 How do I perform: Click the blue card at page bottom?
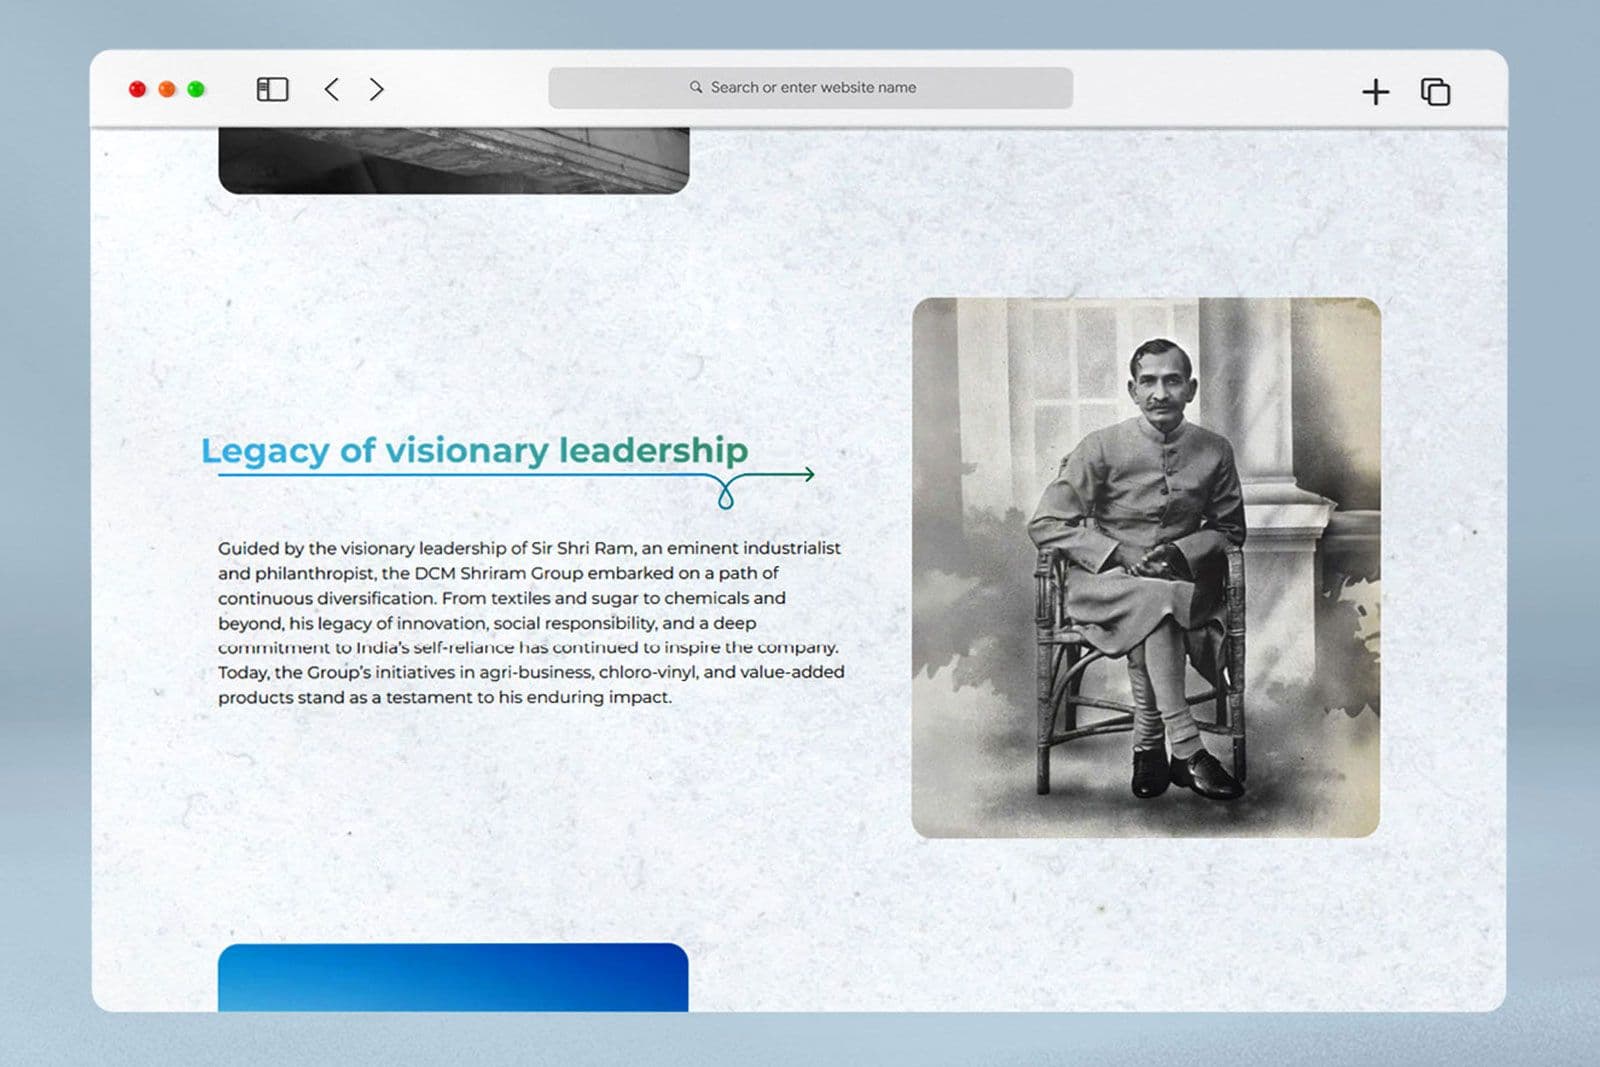[x=453, y=977]
